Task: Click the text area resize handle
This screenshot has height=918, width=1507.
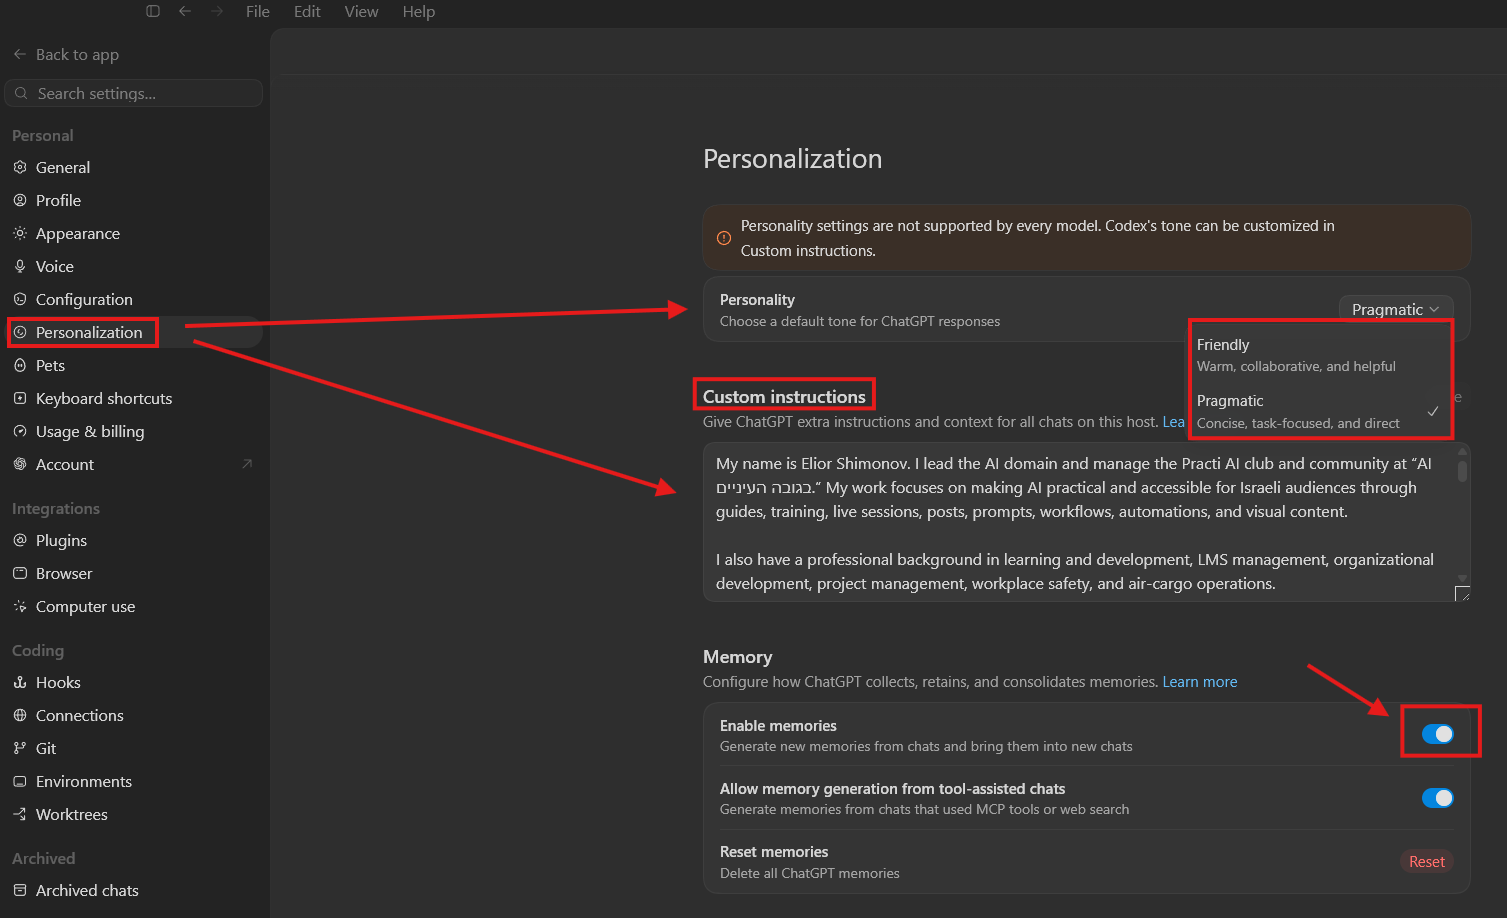Action: [1462, 594]
